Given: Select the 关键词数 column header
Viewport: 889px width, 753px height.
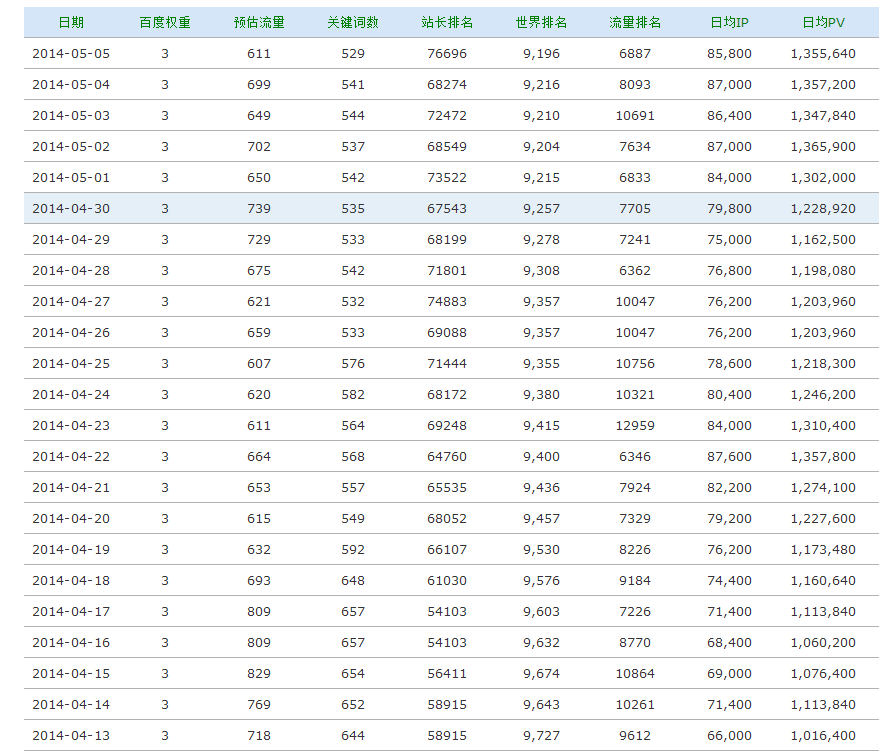Looking at the screenshot, I should [x=353, y=22].
